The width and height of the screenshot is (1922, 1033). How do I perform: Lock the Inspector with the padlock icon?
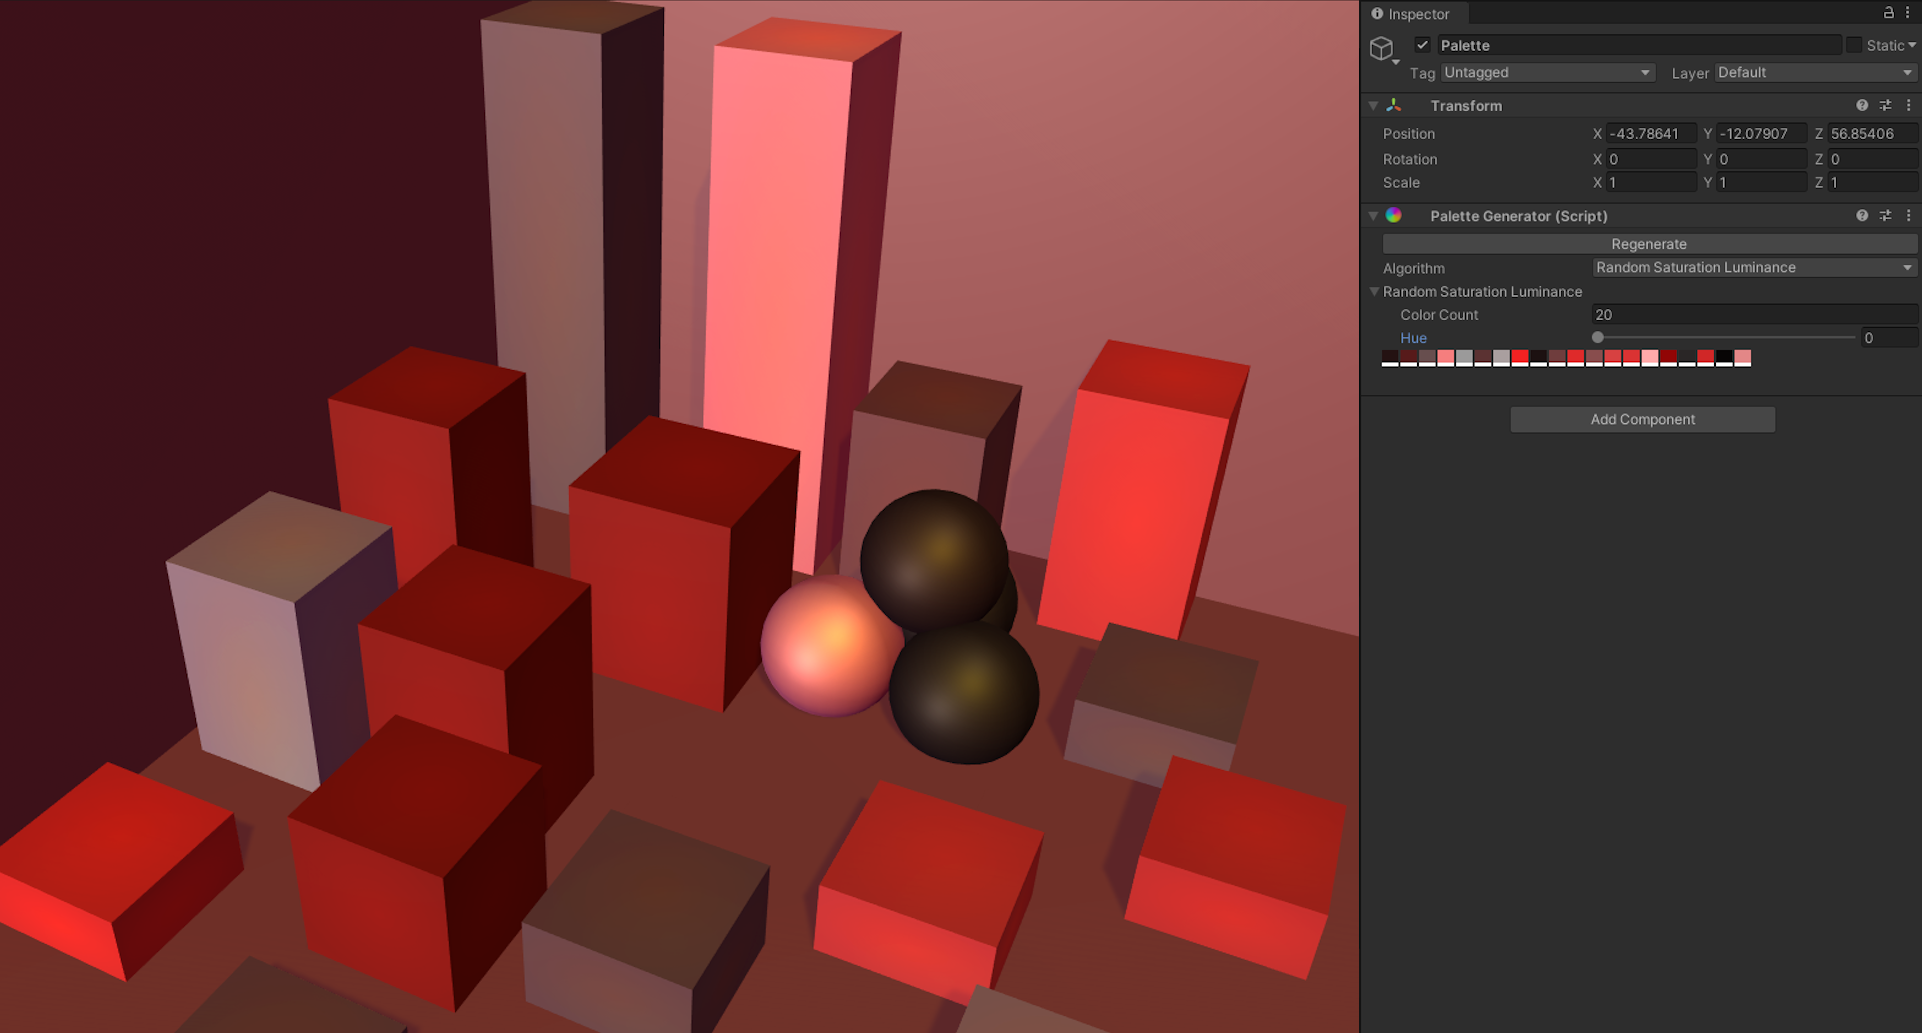1888,13
